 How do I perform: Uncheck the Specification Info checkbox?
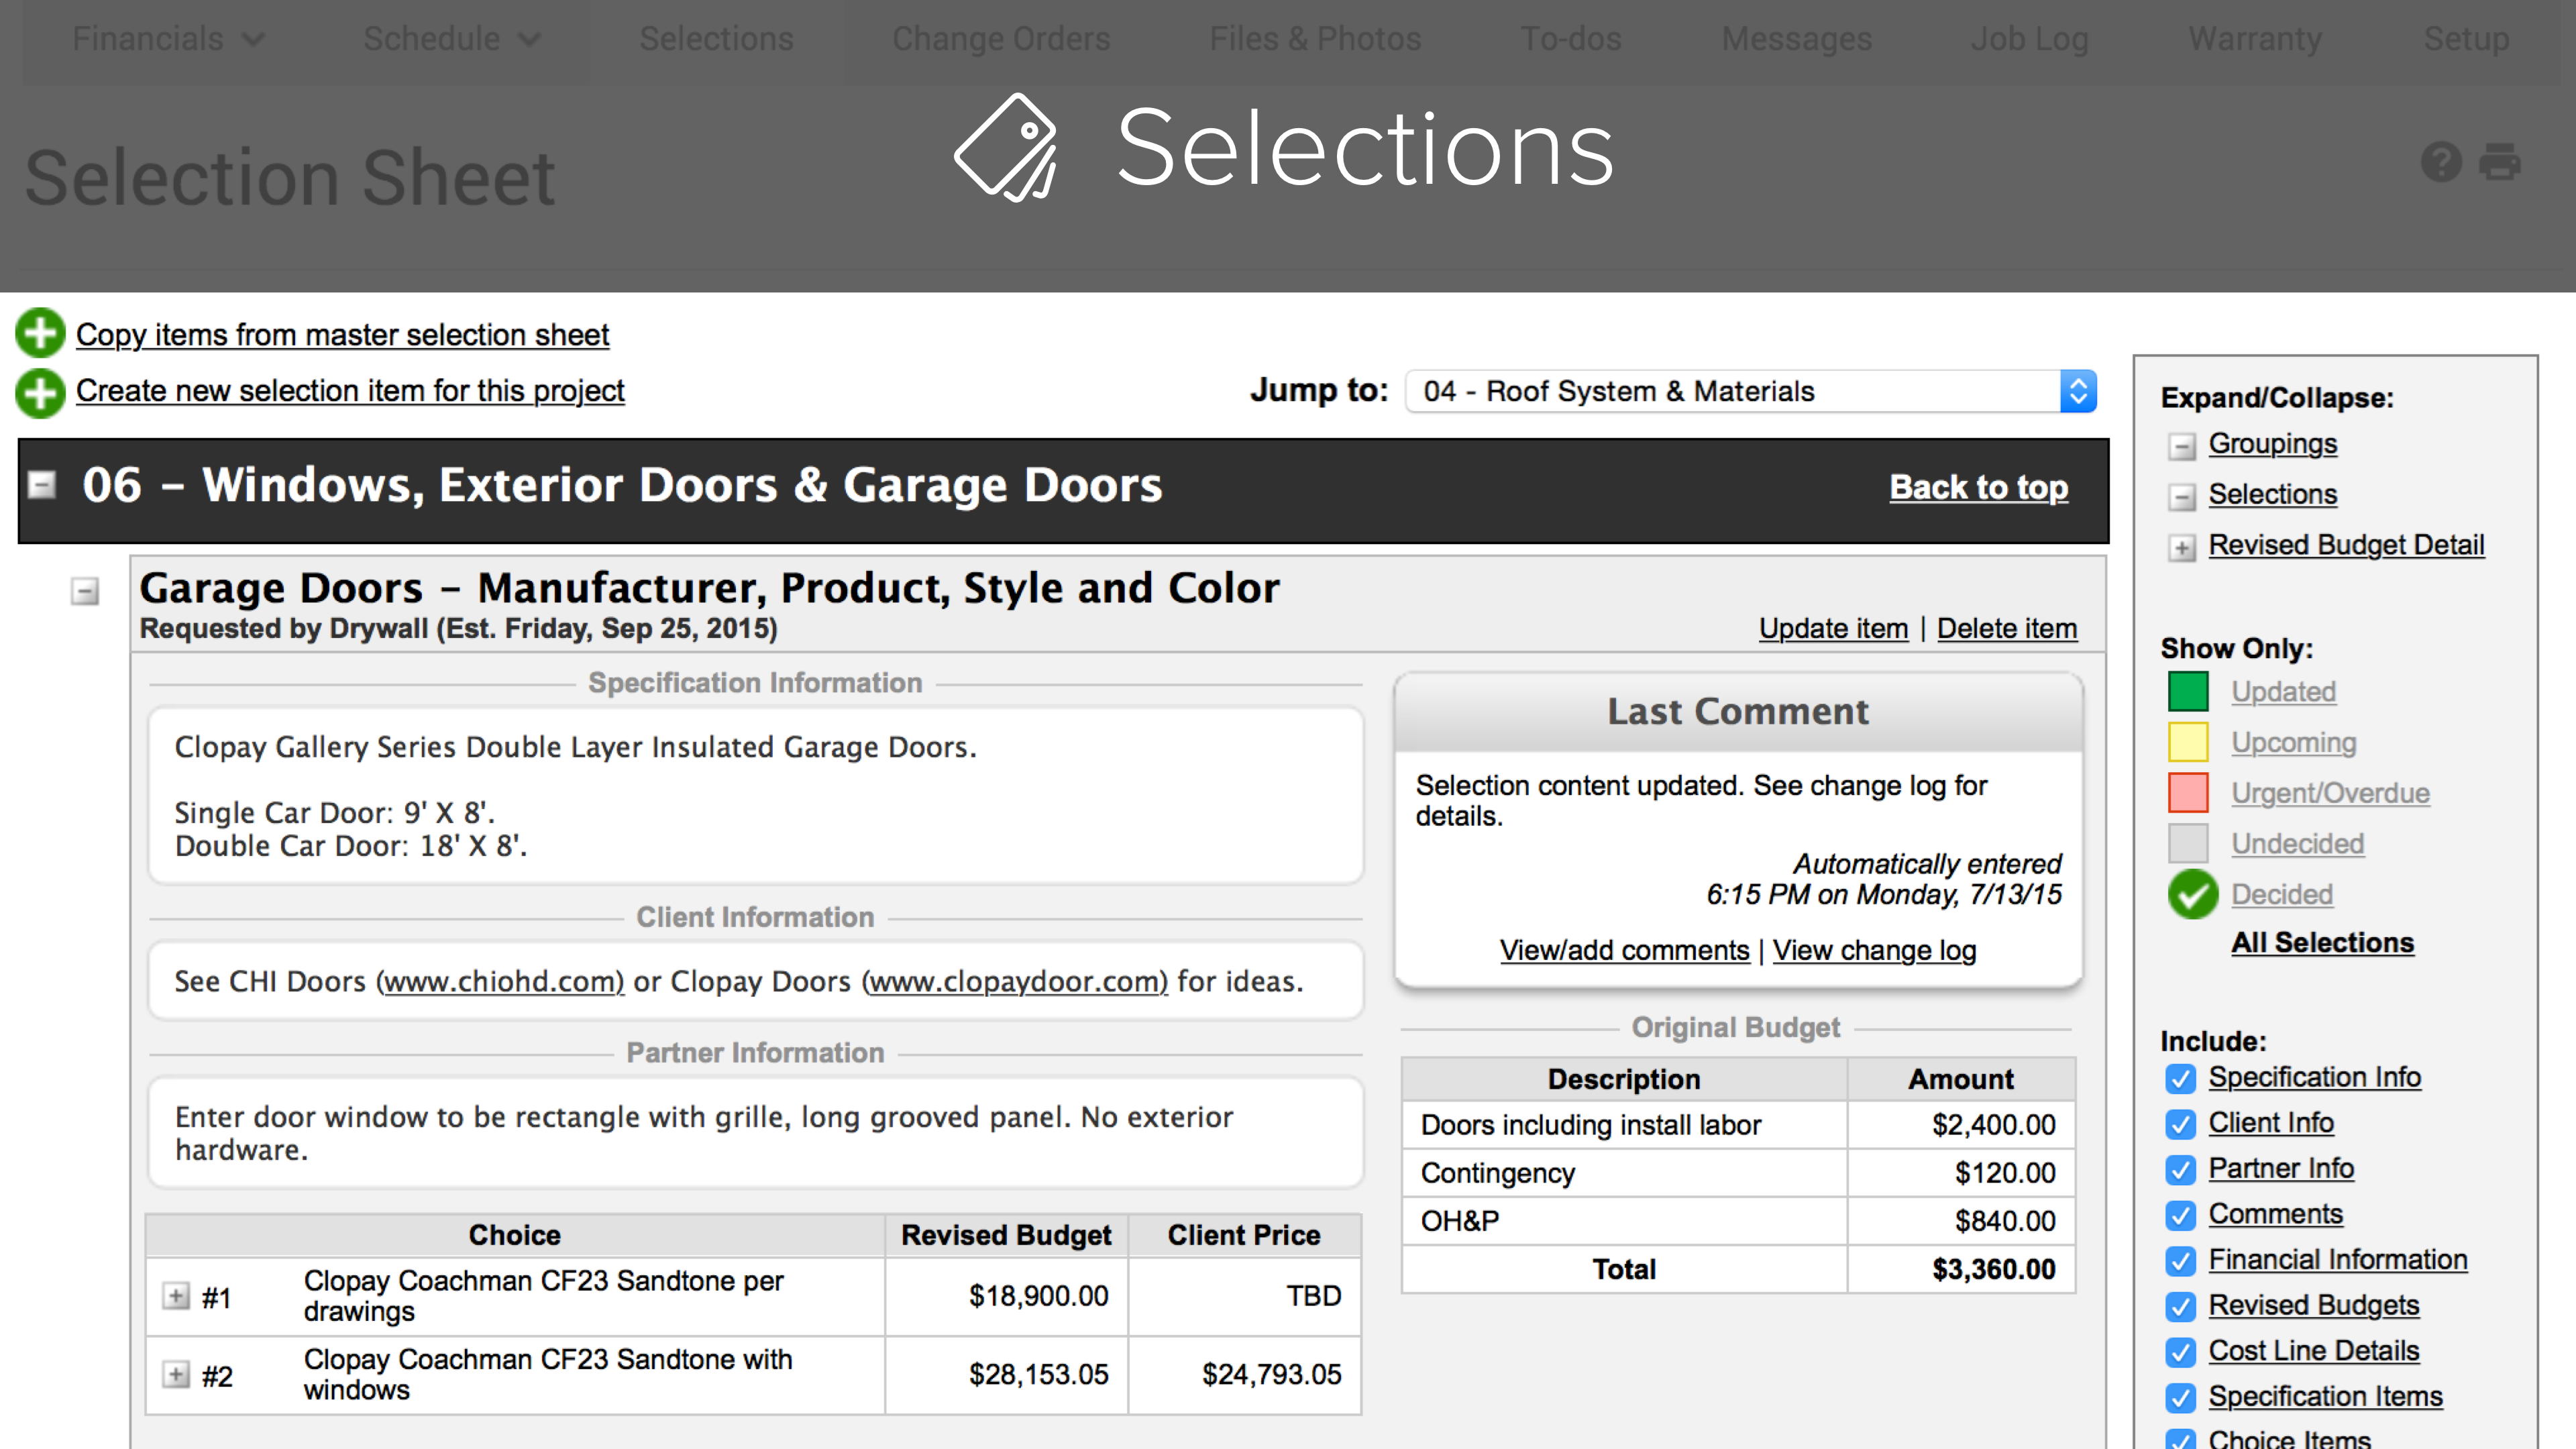click(2181, 1079)
